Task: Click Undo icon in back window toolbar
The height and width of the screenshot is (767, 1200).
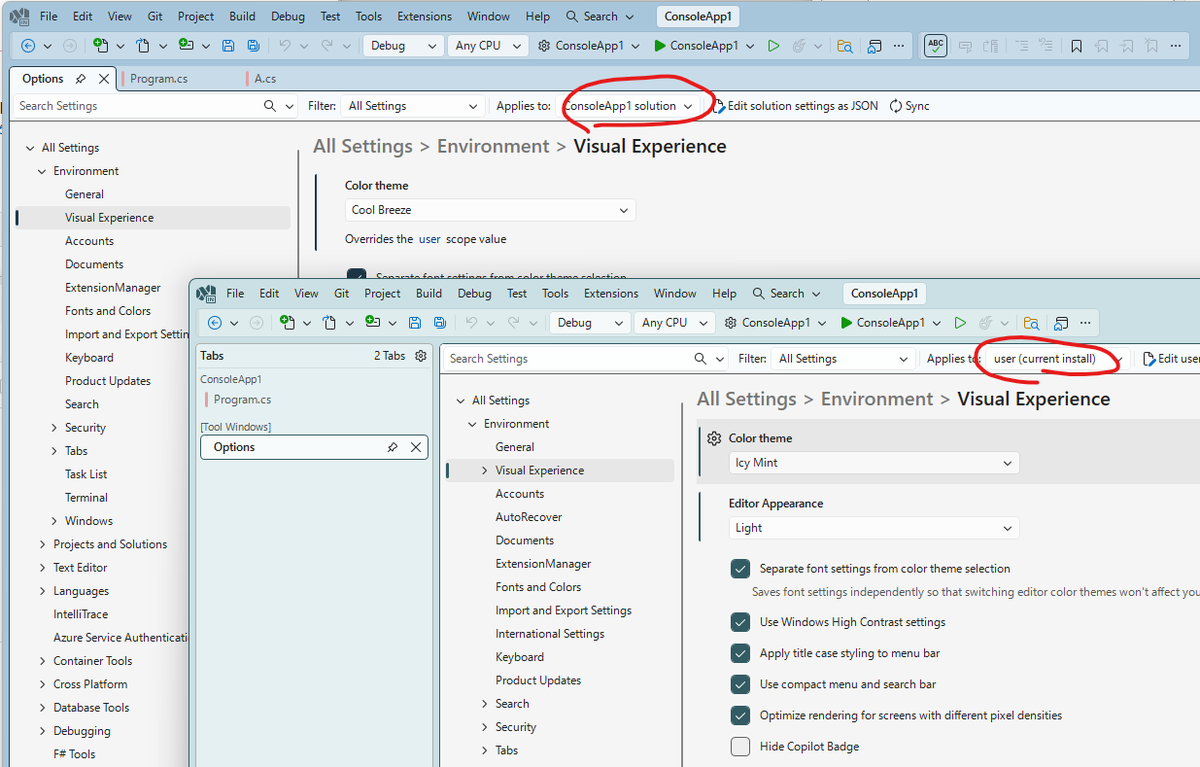Action: [285, 46]
